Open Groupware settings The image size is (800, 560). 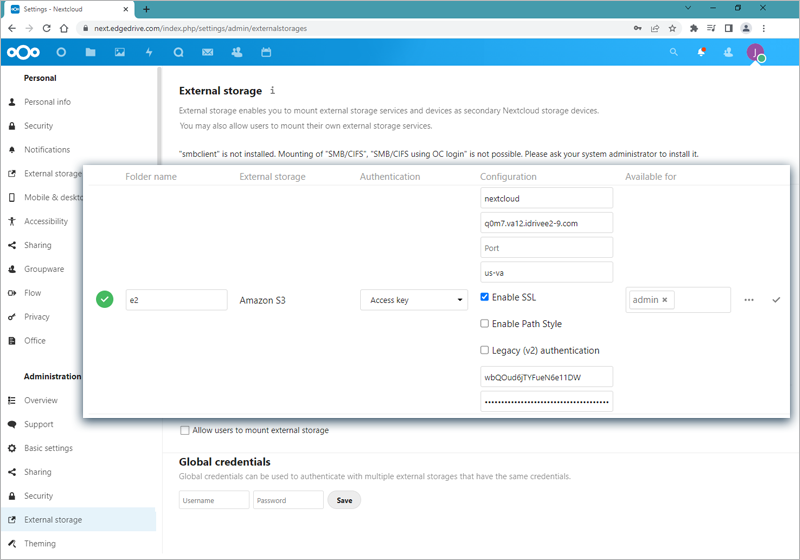pyautogui.click(x=43, y=269)
